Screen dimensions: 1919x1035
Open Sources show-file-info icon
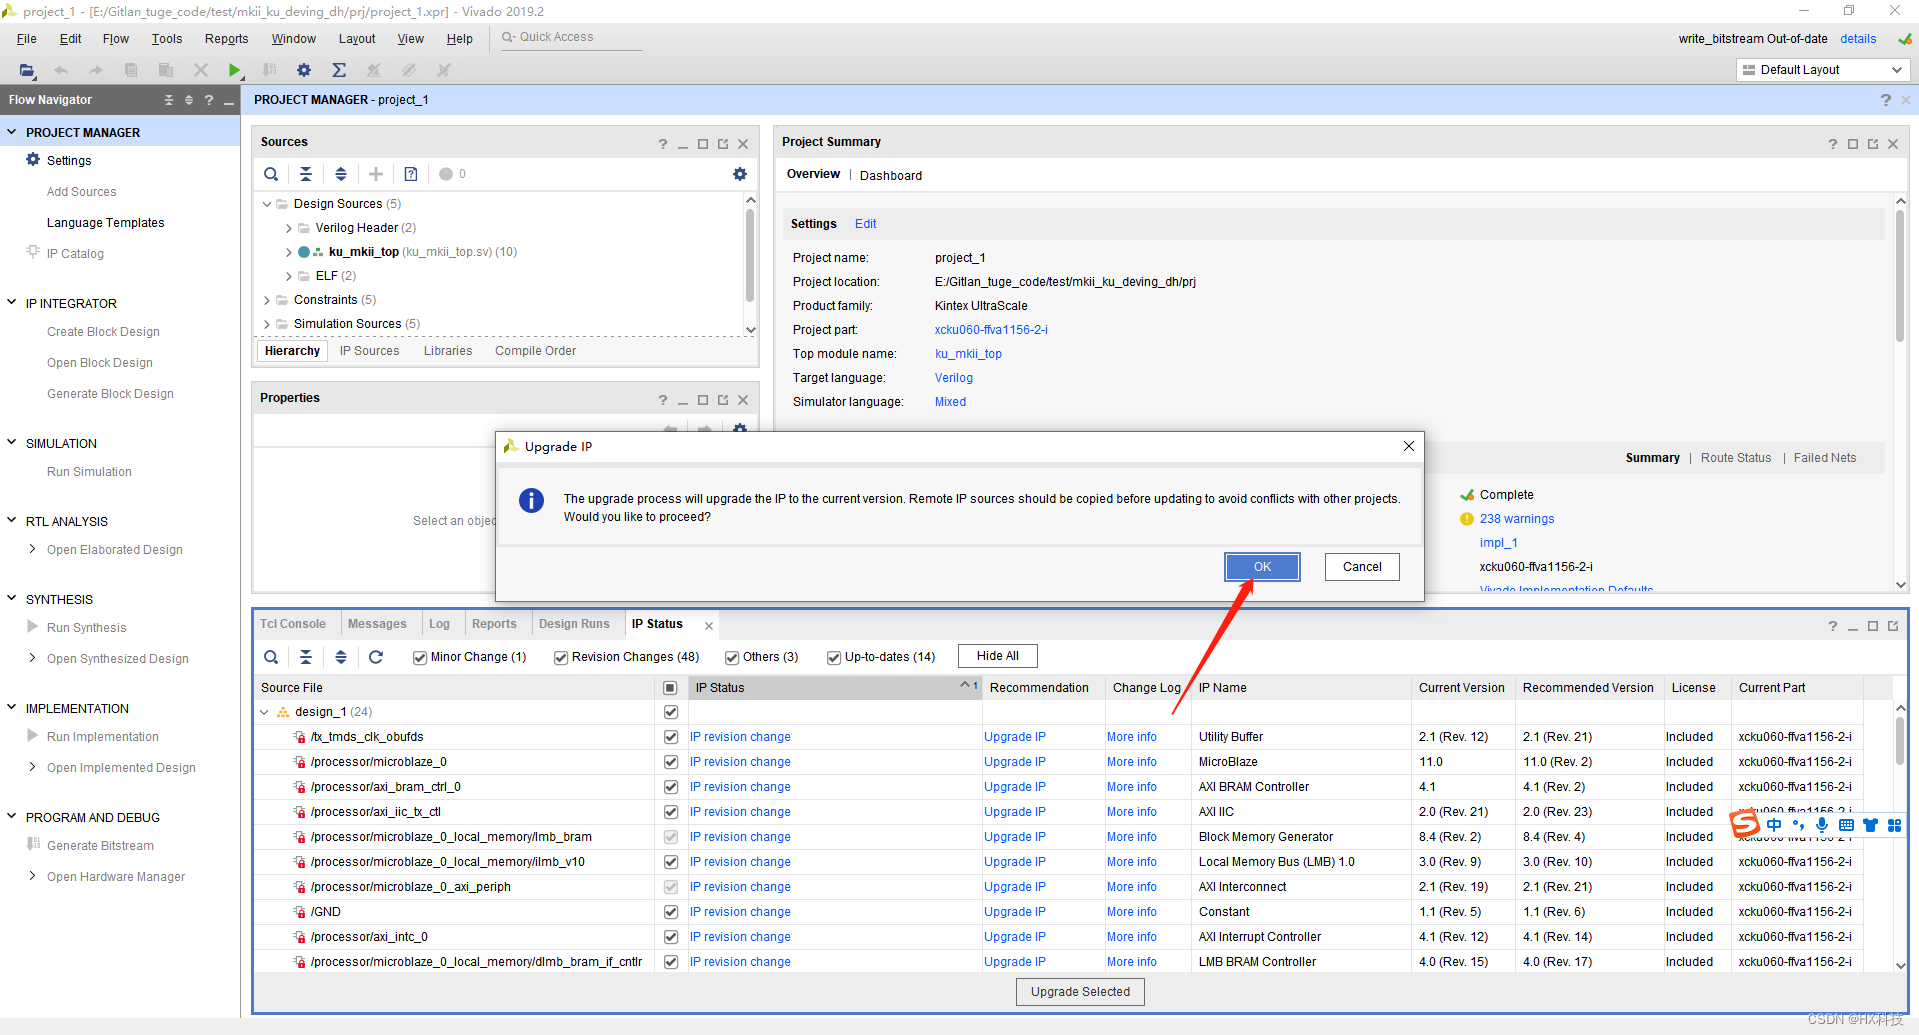(411, 174)
